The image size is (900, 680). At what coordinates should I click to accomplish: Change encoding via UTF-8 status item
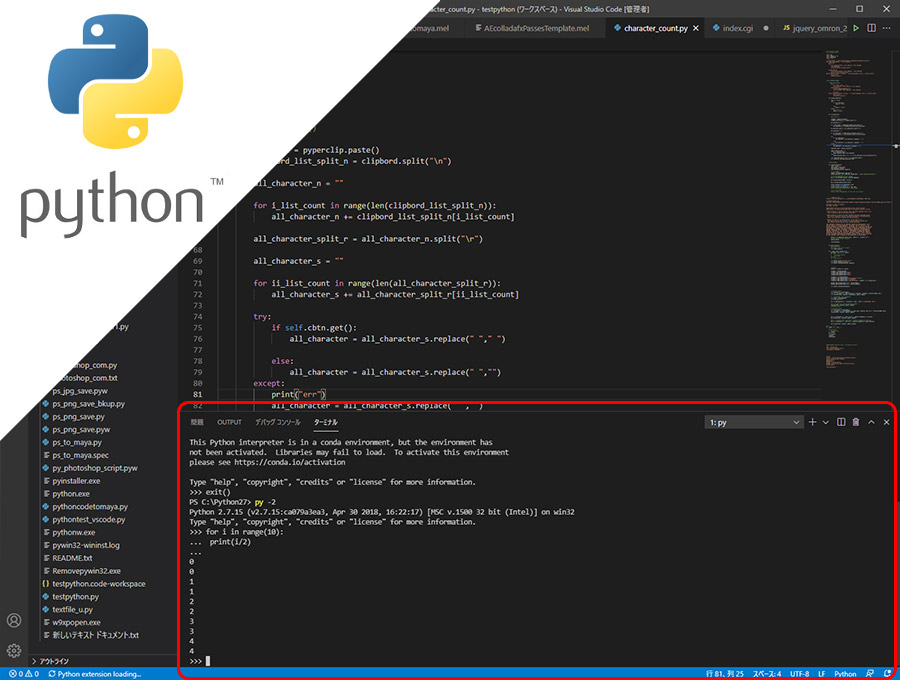(800, 674)
